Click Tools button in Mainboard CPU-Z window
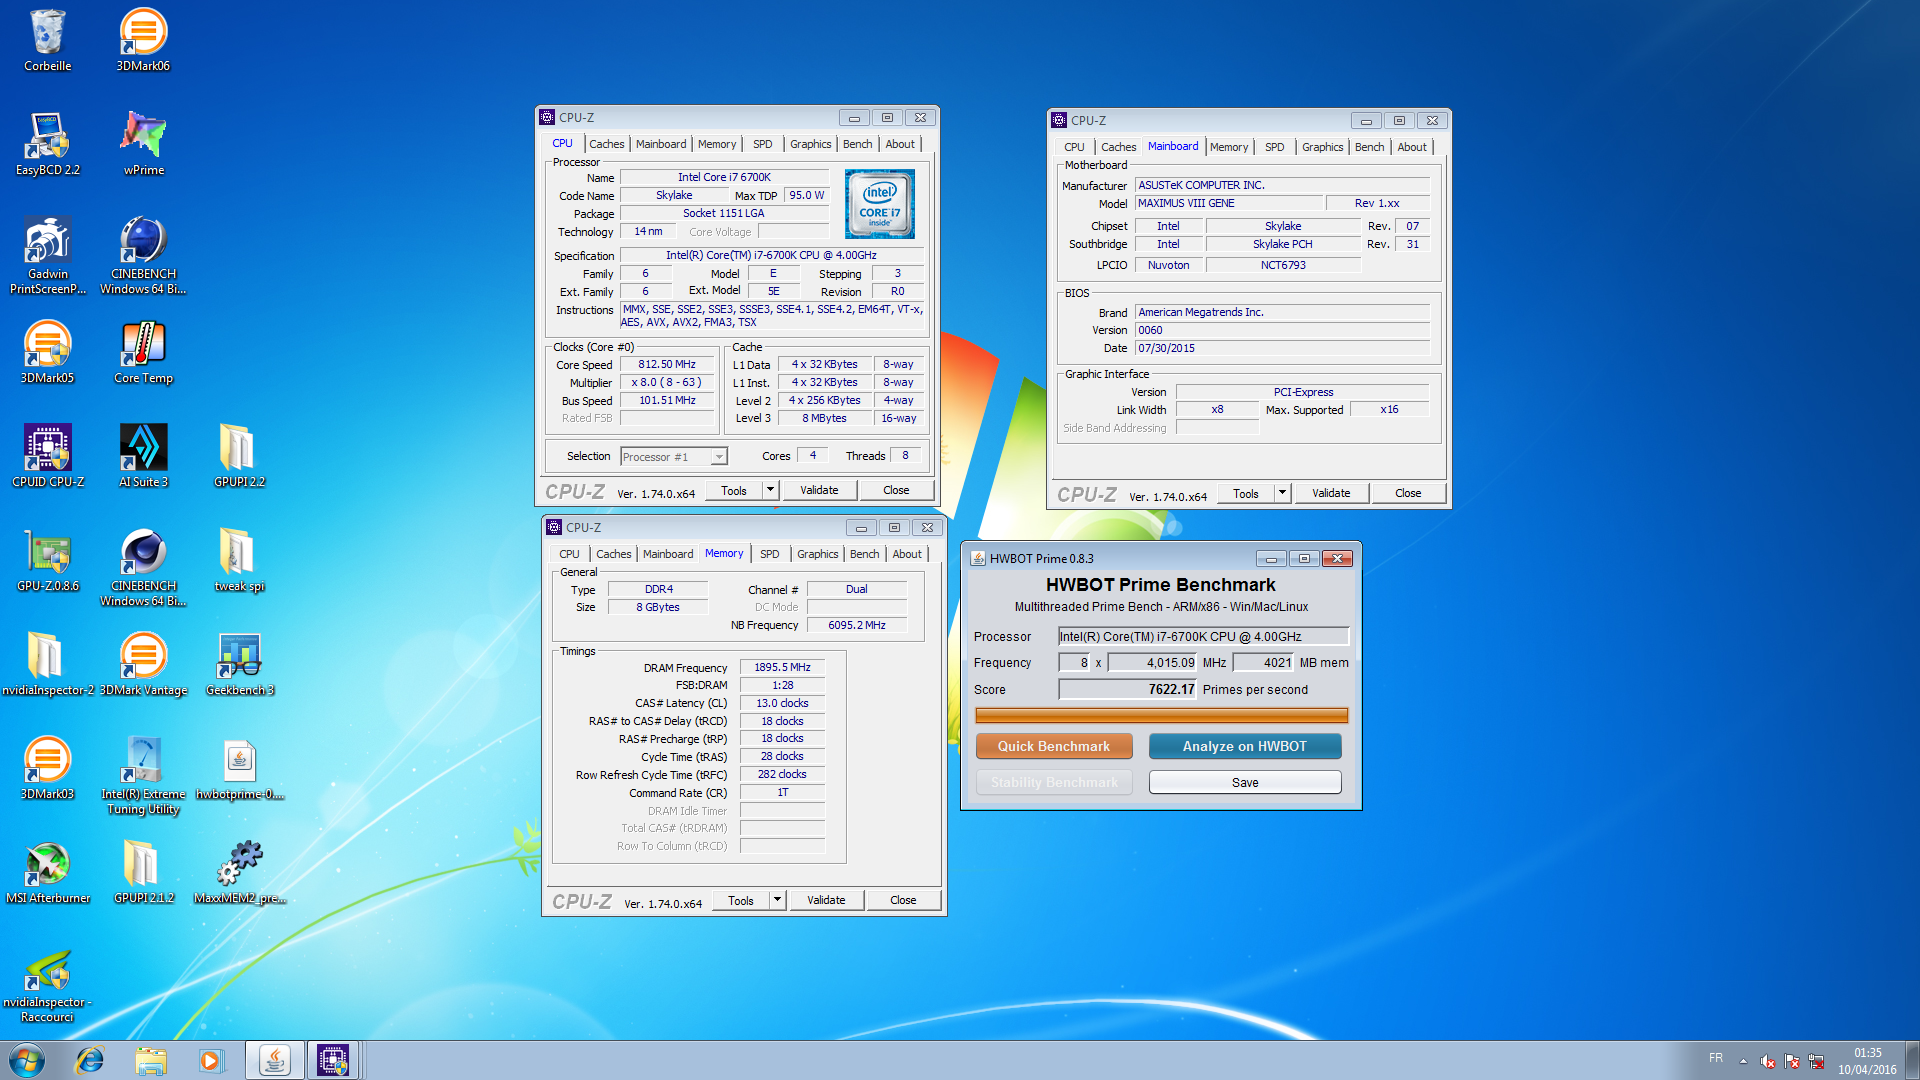The height and width of the screenshot is (1080, 1920). tap(1246, 493)
